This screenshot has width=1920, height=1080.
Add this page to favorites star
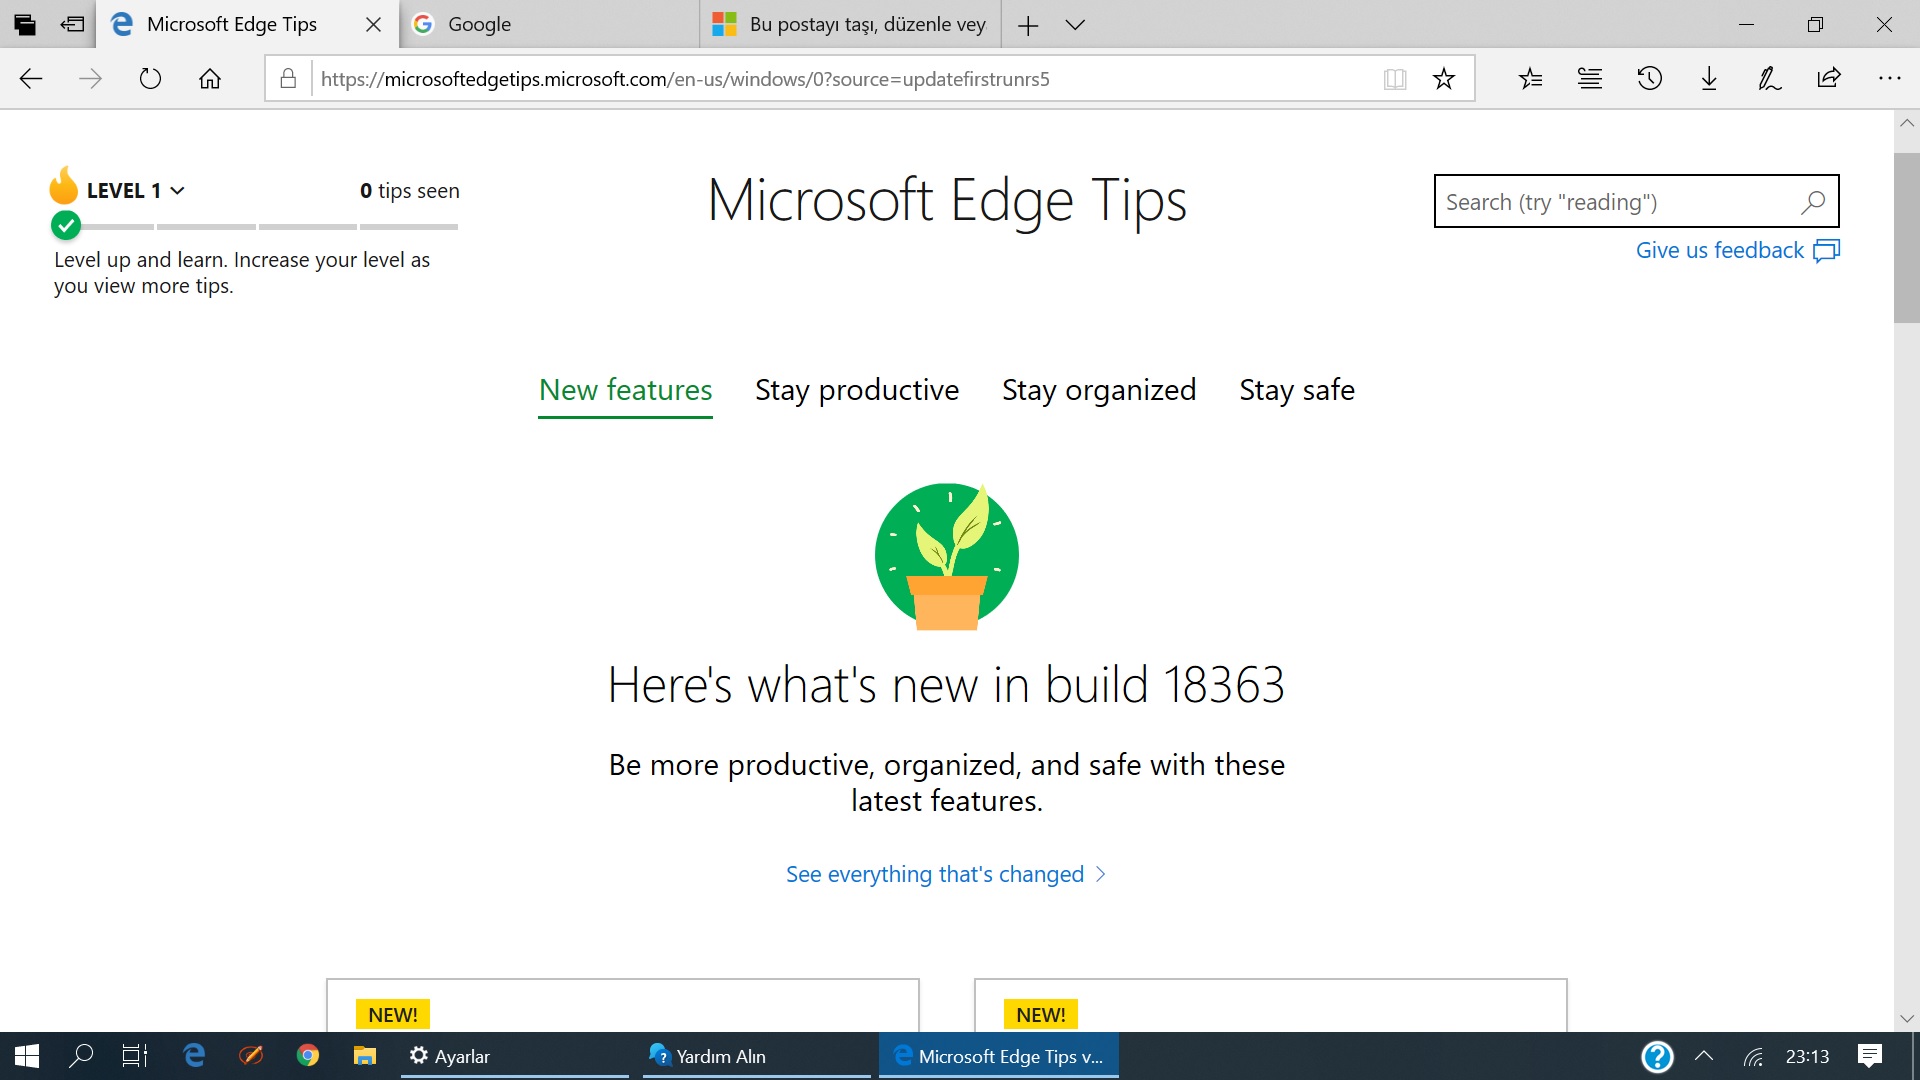1444,79
